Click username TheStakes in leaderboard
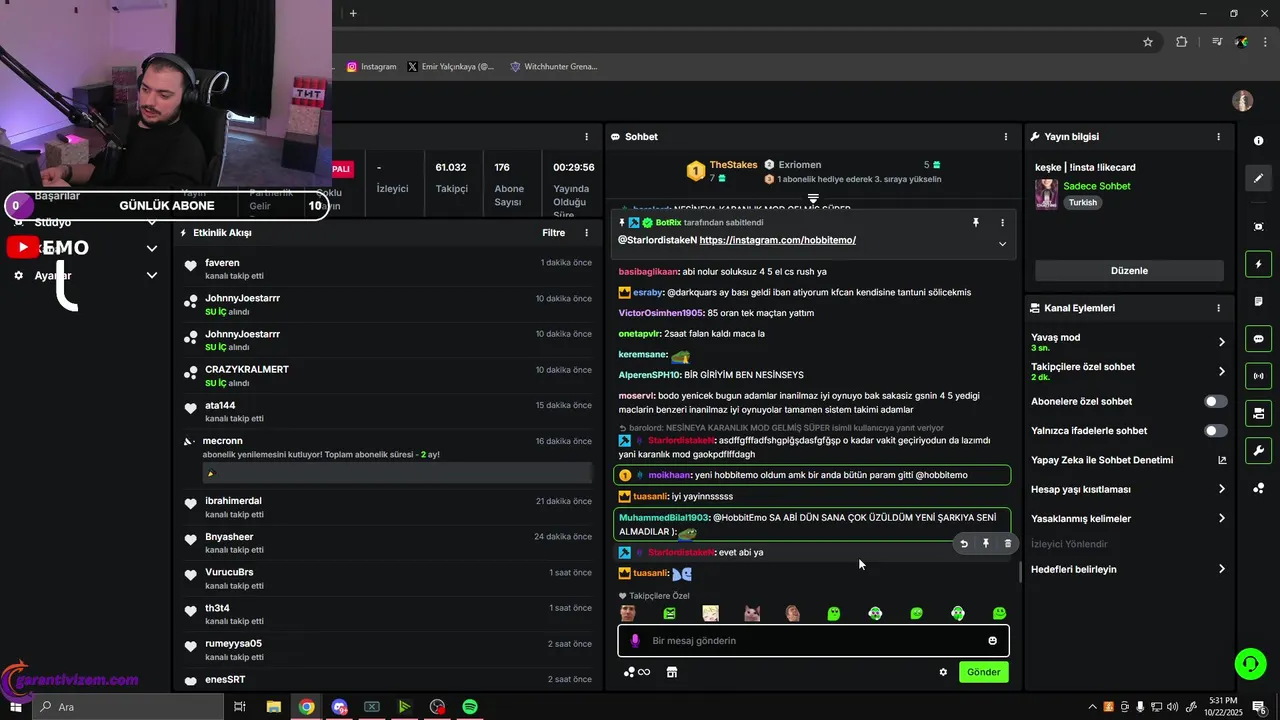The height and width of the screenshot is (720, 1280). tap(733, 165)
